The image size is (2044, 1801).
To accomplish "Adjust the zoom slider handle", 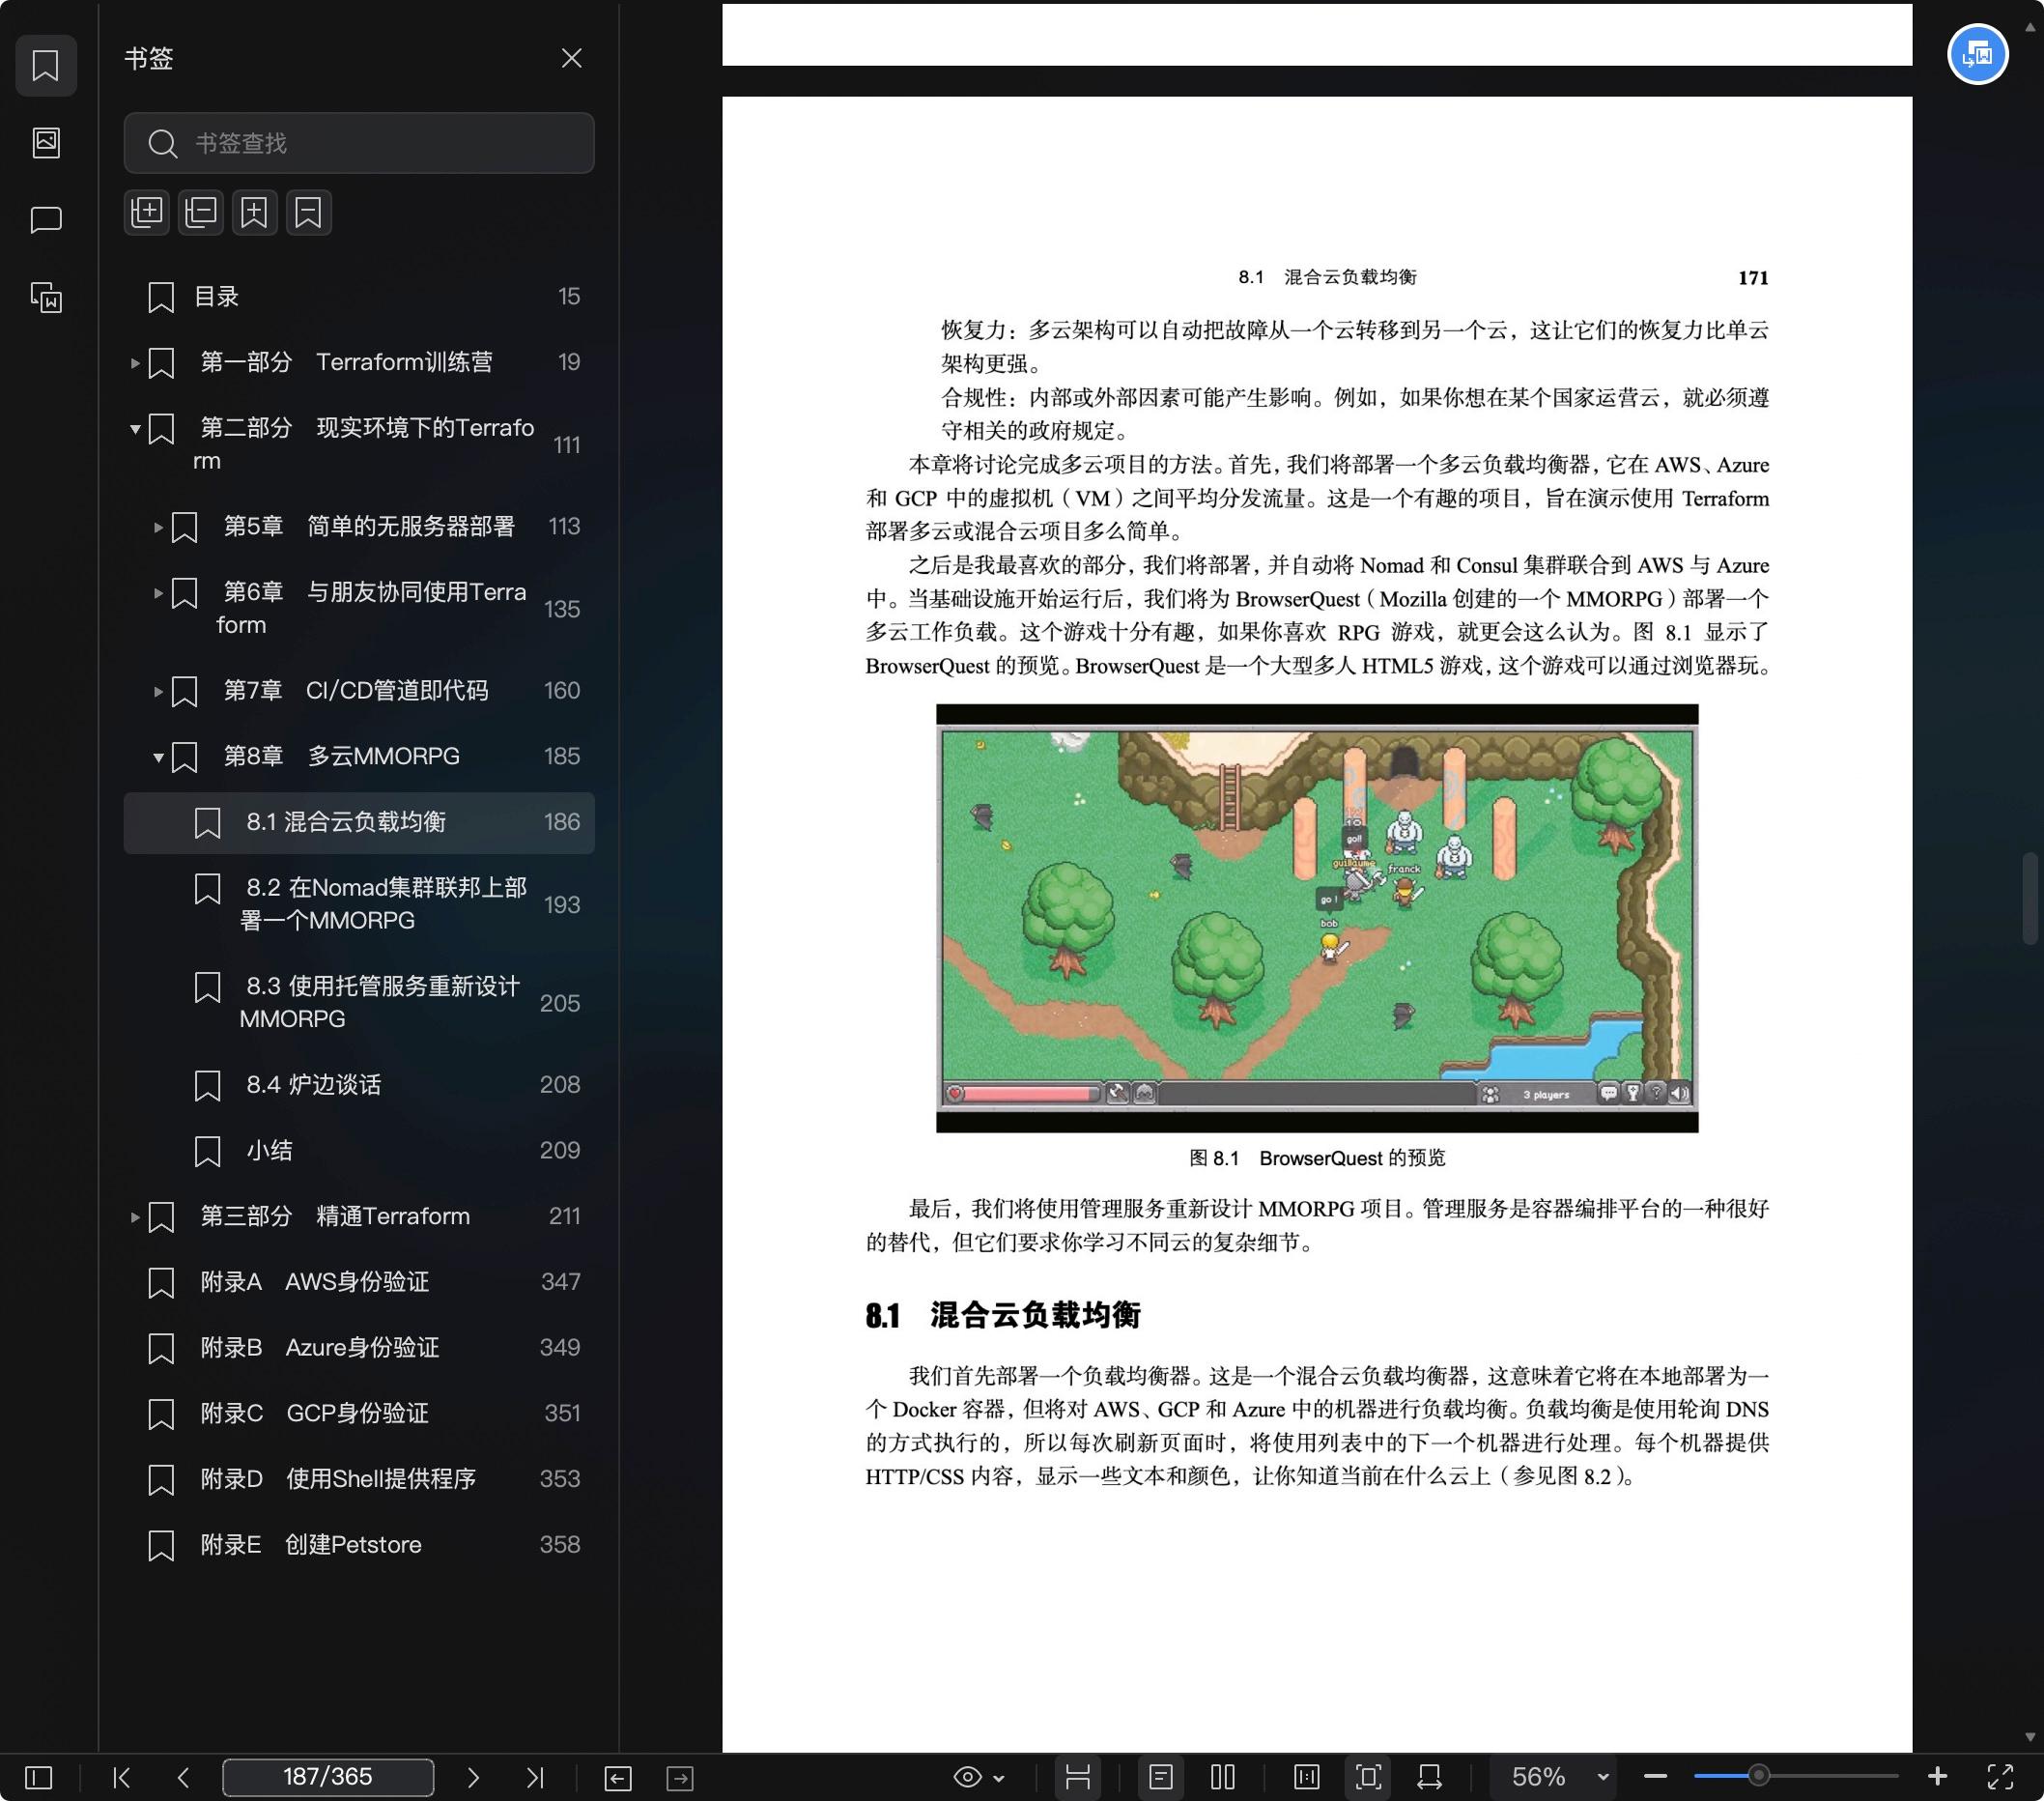I will 1758,1776.
